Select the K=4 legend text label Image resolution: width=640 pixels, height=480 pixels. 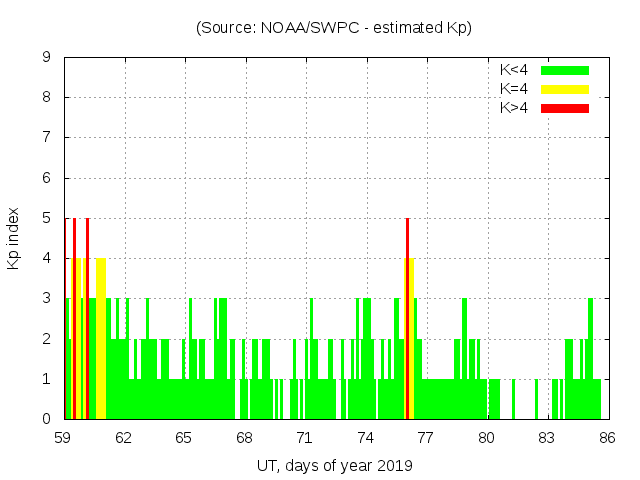(513, 89)
